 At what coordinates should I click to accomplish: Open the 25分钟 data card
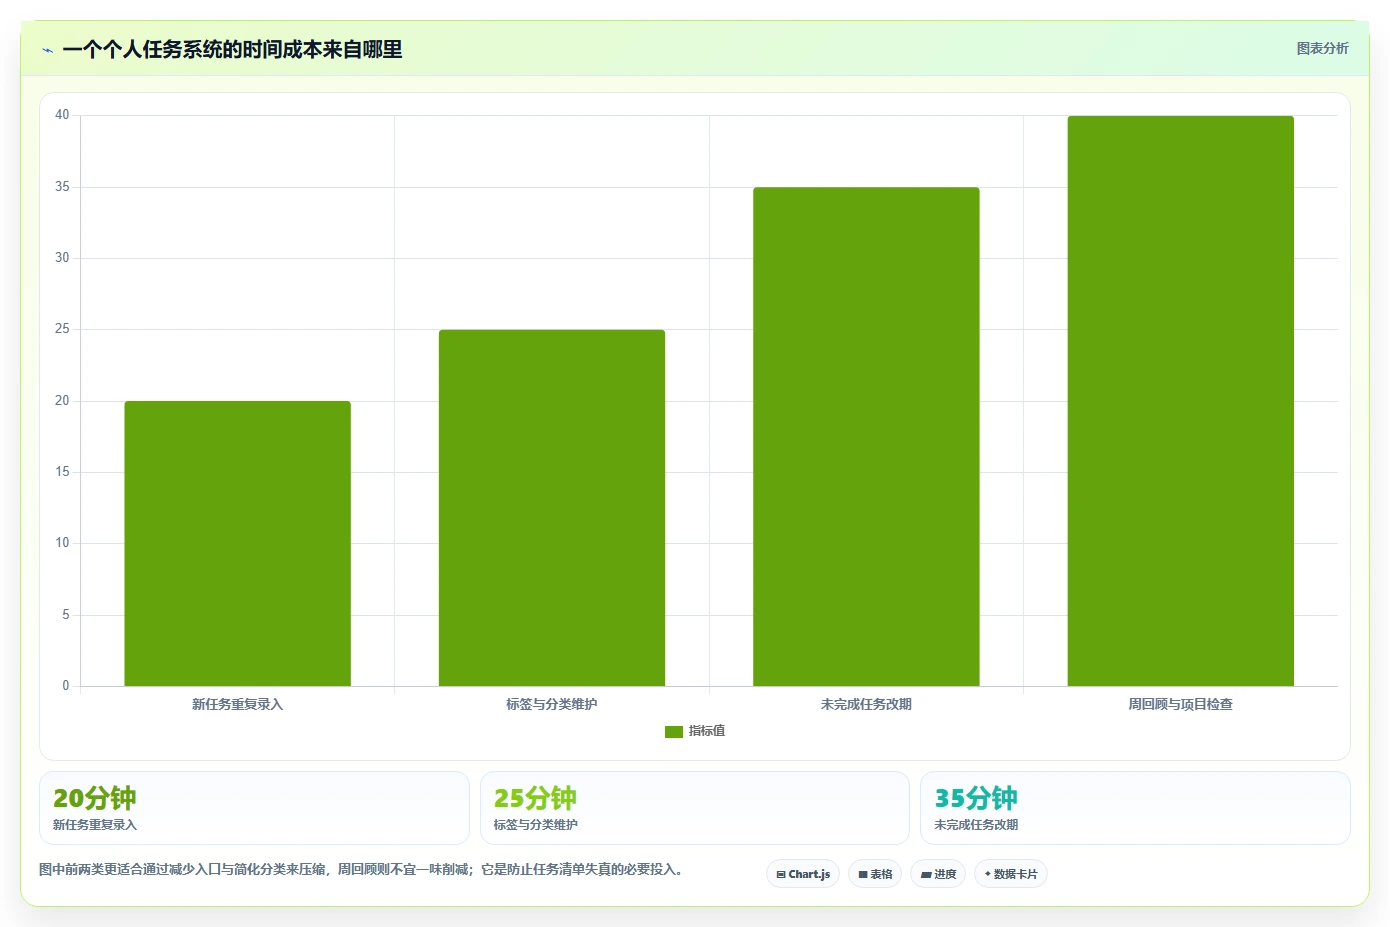(695, 808)
